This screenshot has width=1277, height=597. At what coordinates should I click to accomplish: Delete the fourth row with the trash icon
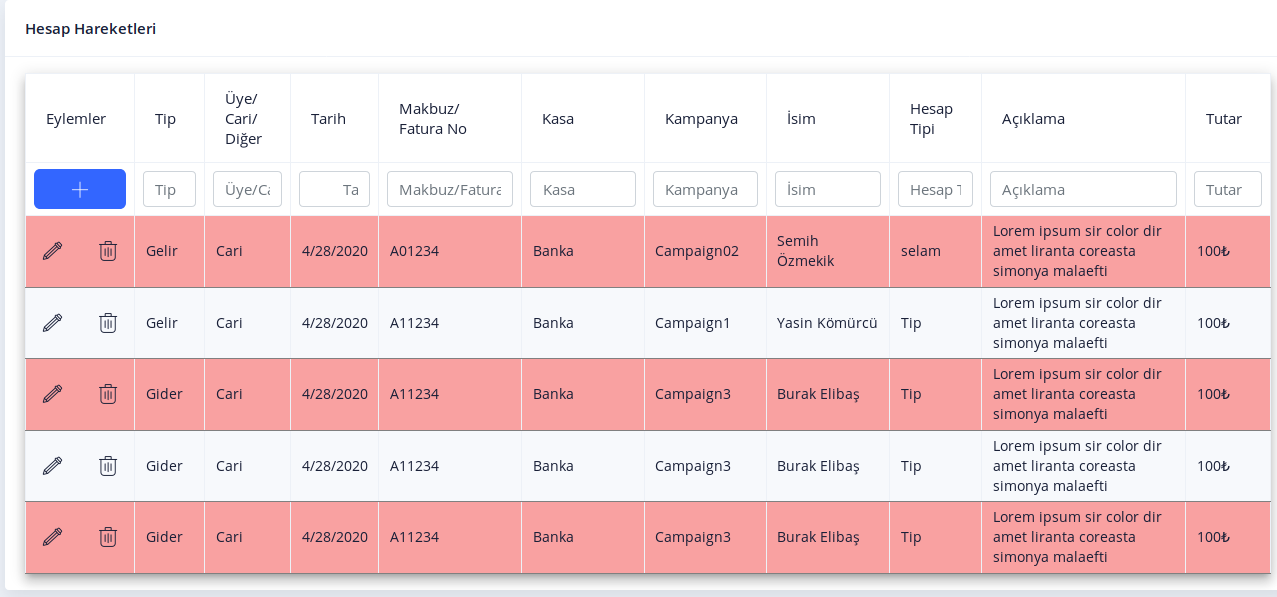(x=108, y=465)
